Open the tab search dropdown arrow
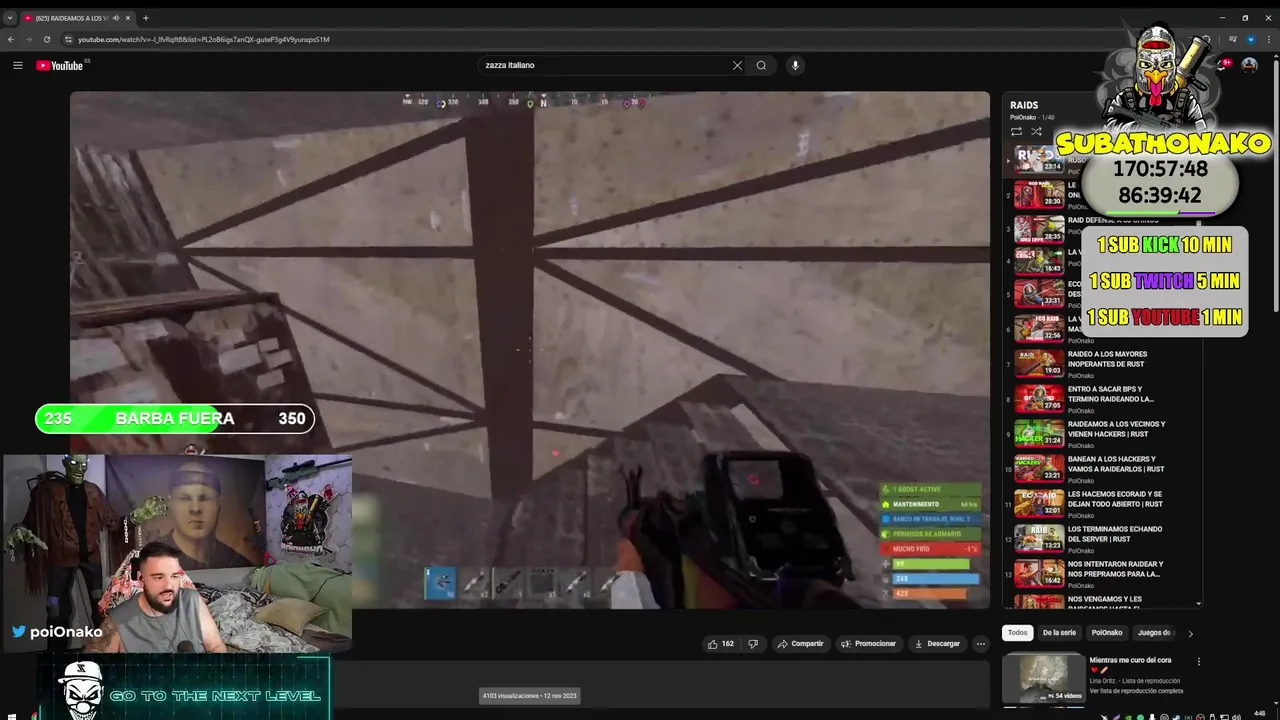Screen dimensions: 1280x720 pyautogui.click(x=10, y=18)
